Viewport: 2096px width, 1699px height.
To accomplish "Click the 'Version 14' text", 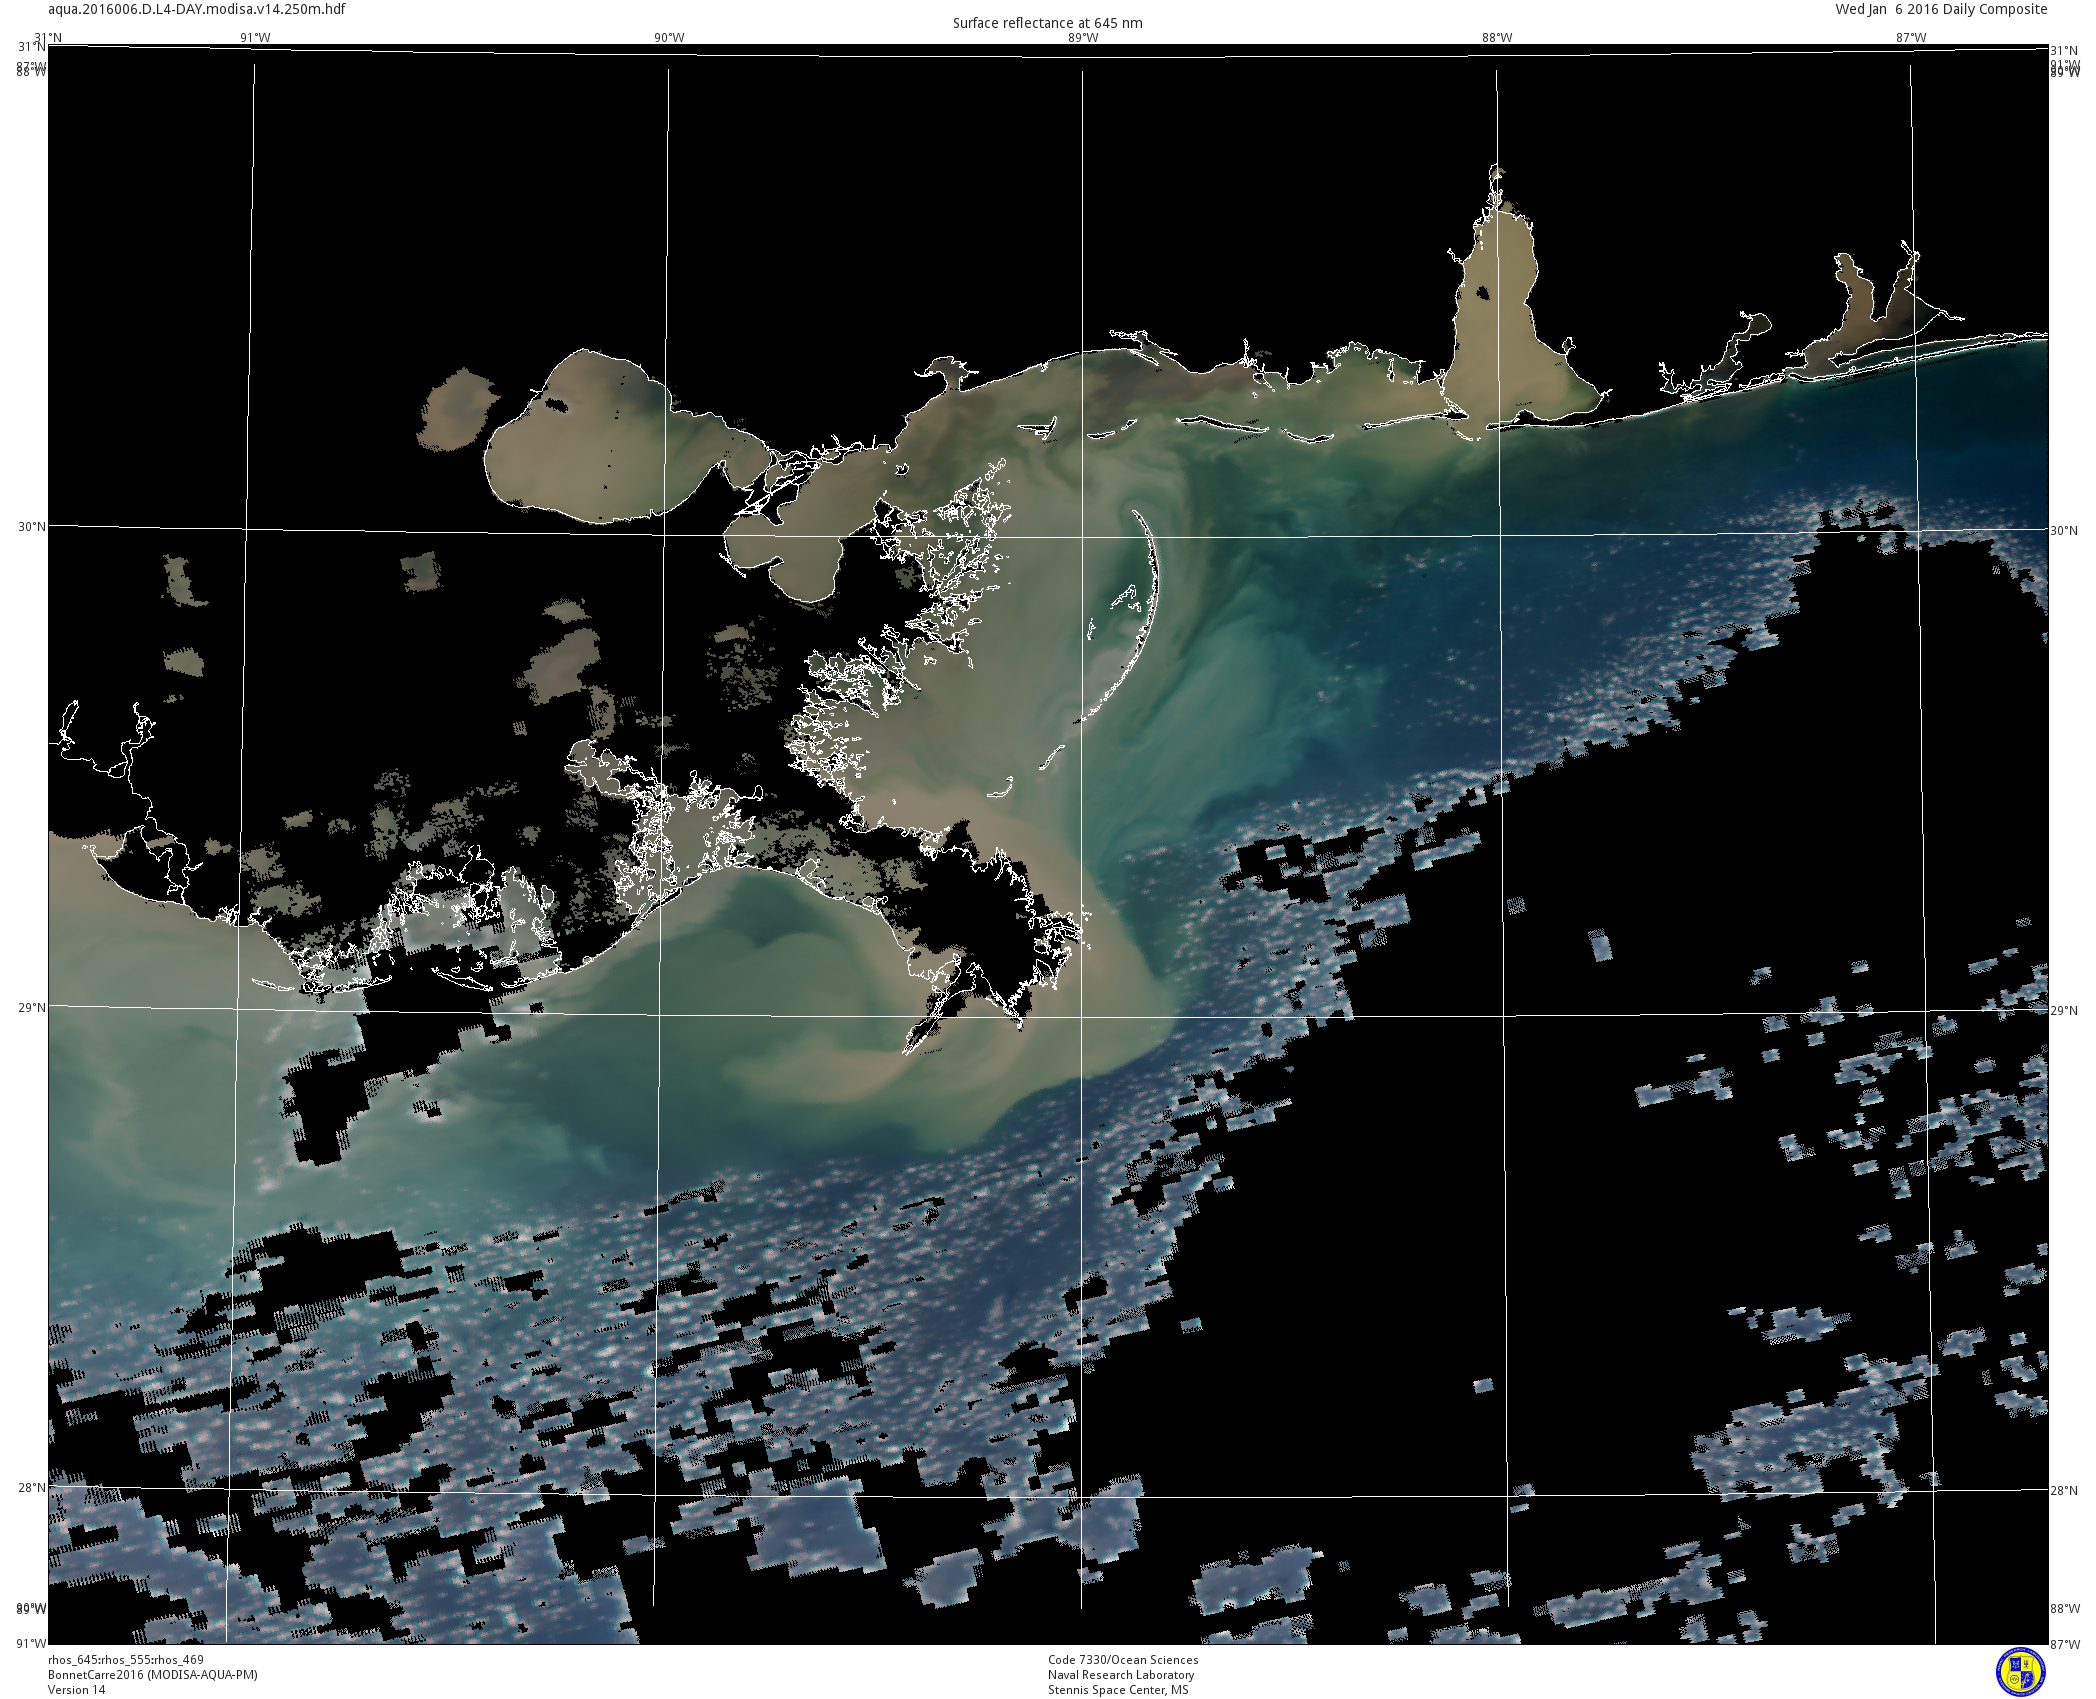I will [x=76, y=1690].
